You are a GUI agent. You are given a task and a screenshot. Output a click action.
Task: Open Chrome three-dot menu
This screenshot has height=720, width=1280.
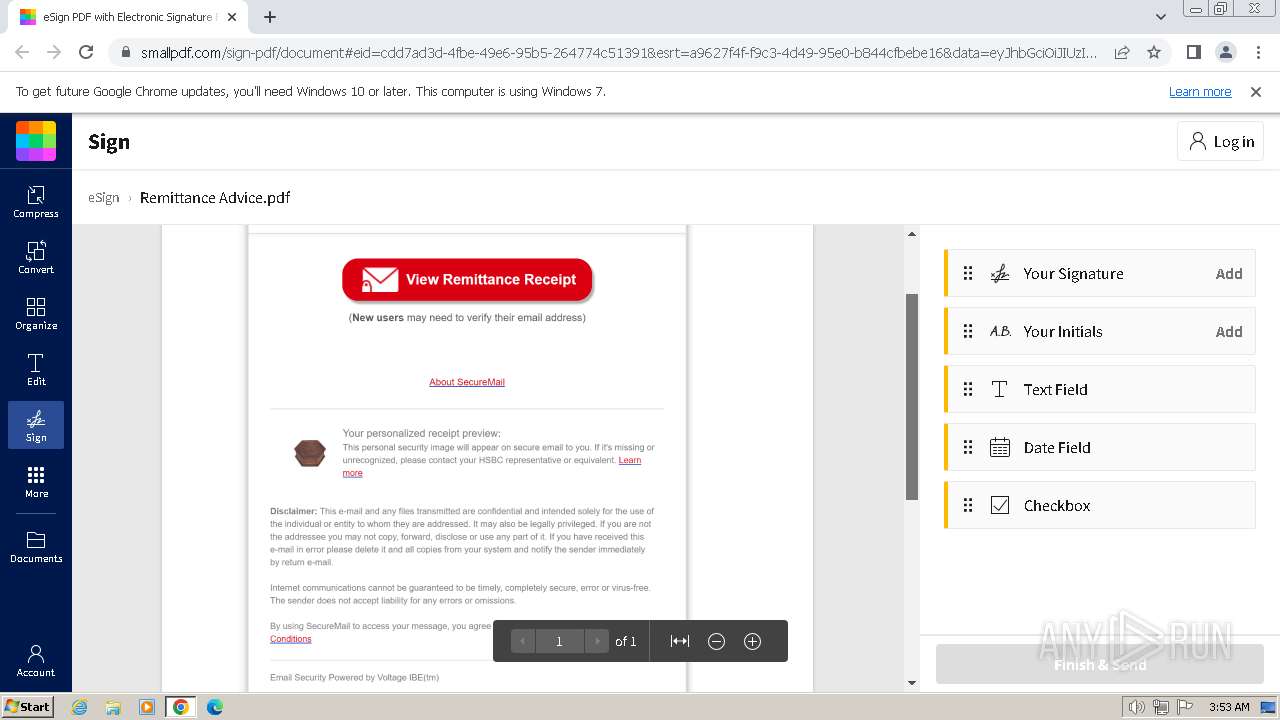pos(1258,53)
